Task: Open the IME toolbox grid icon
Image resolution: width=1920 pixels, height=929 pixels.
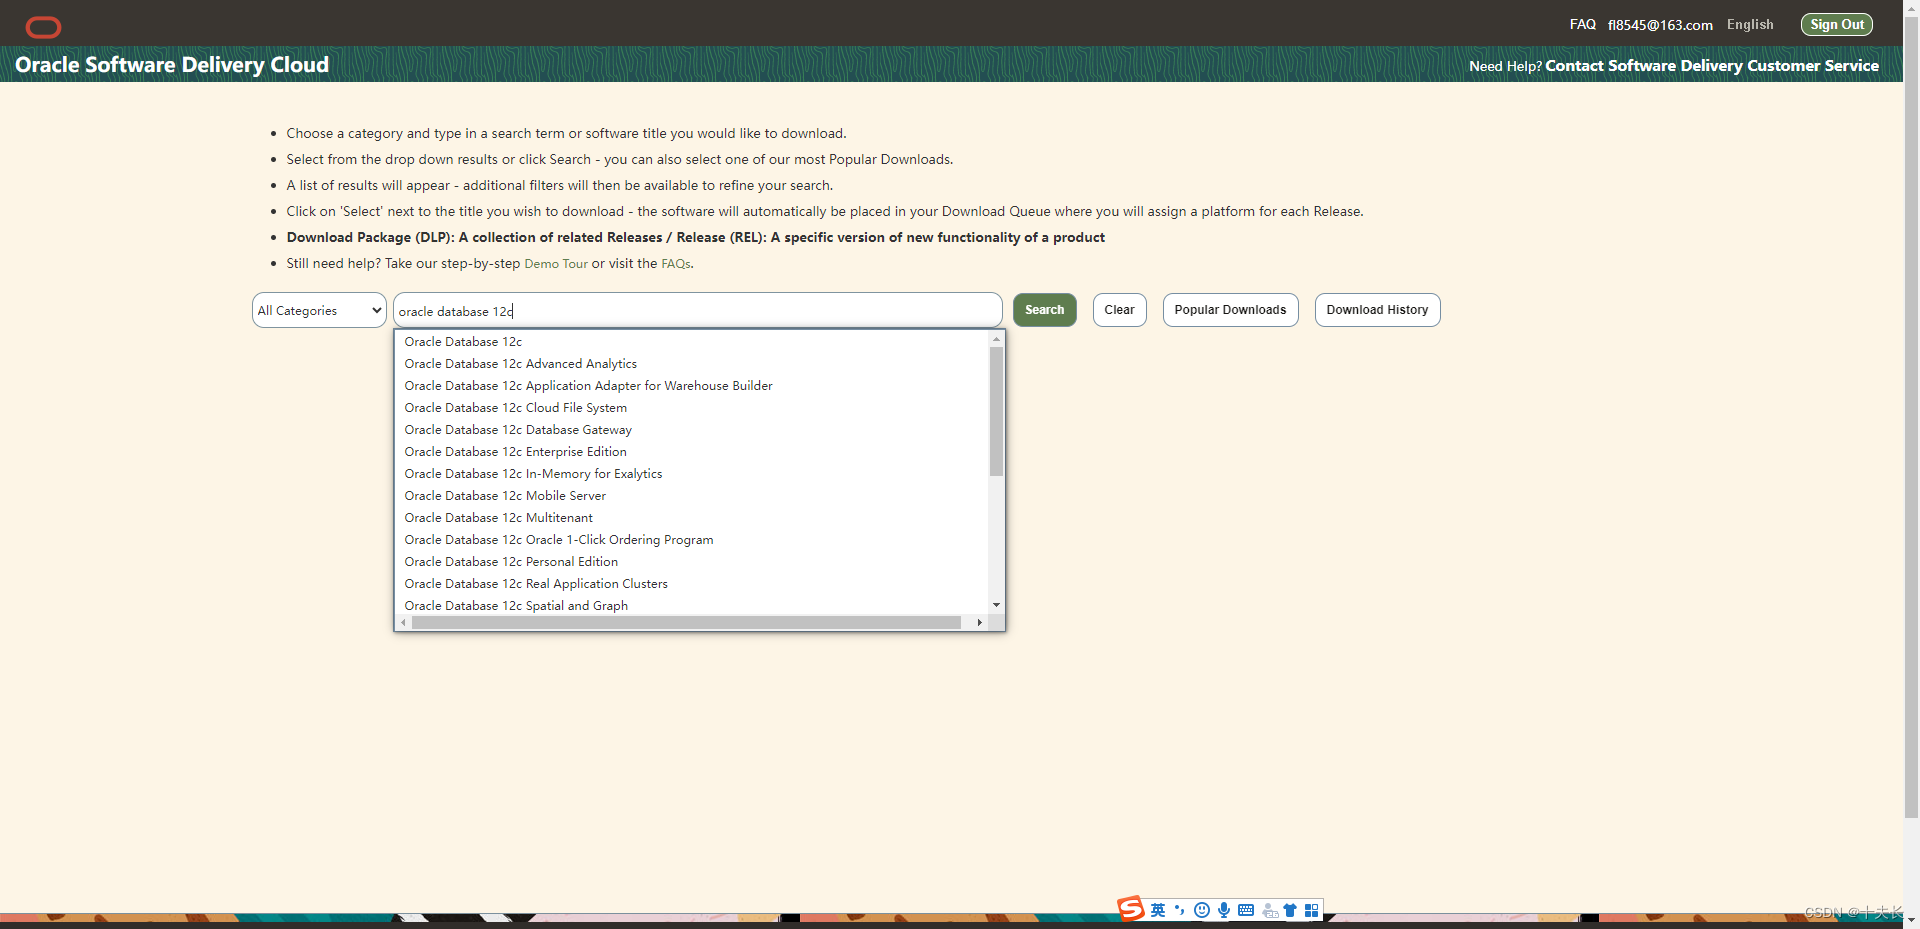Action: [x=1311, y=910]
